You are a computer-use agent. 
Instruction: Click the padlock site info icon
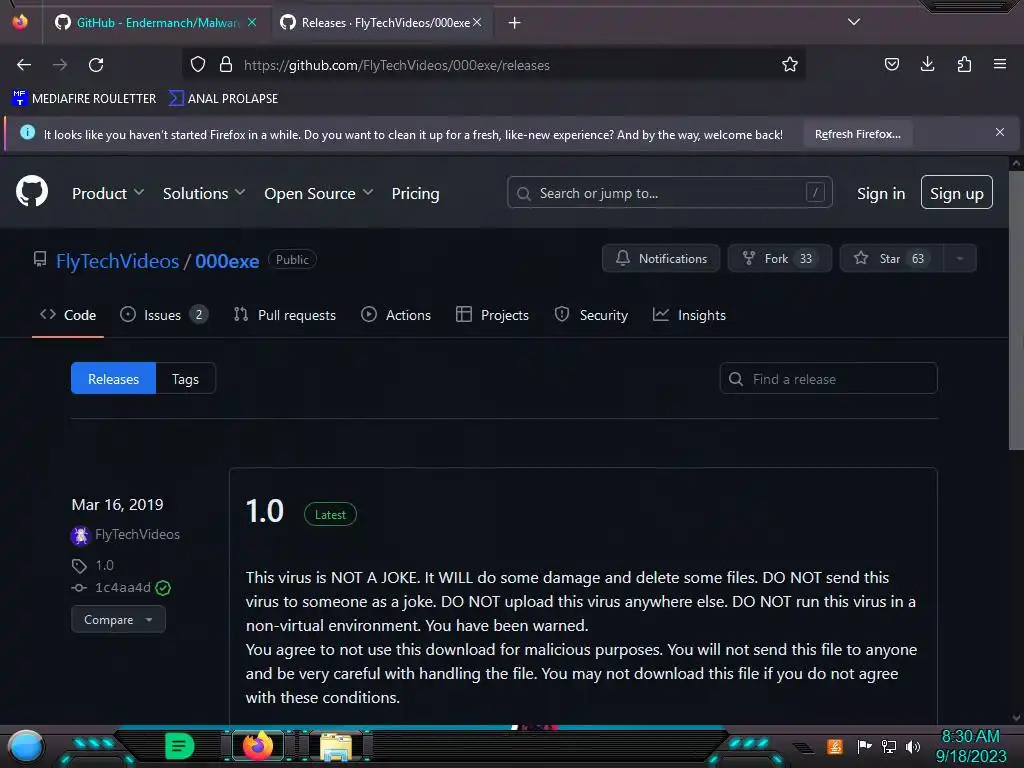(226, 65)
